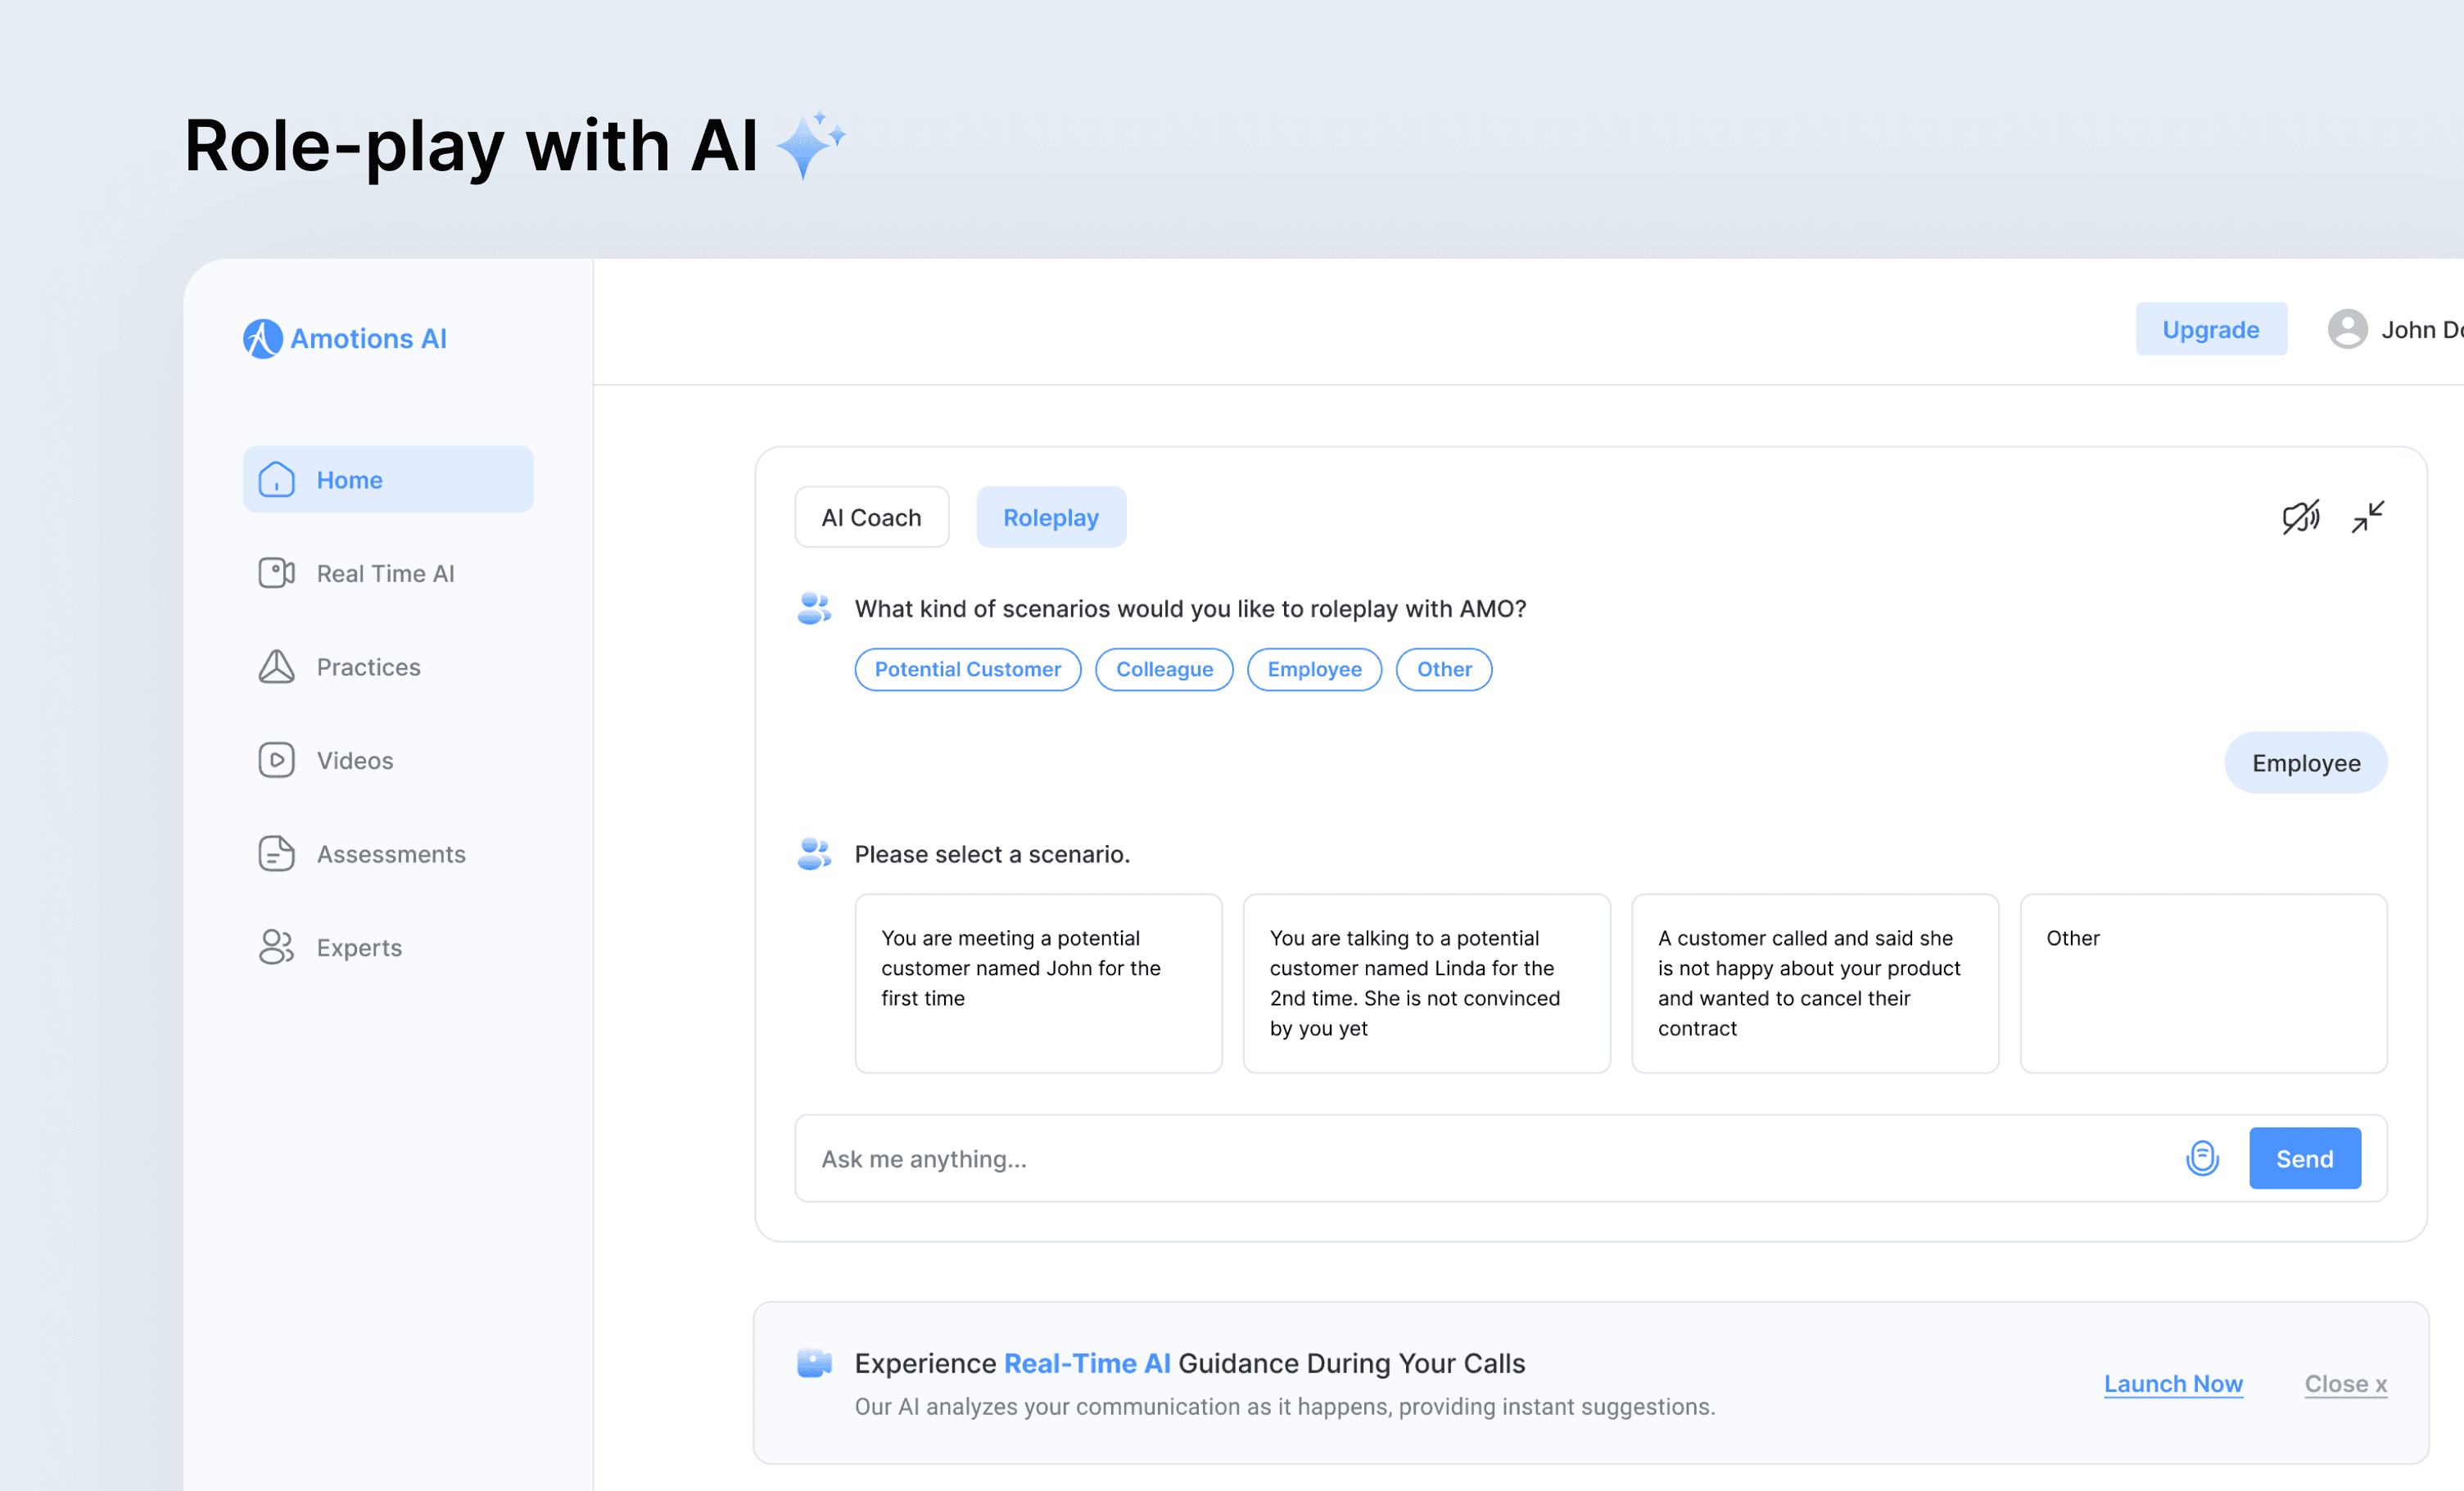Click the Amotions AI logo icon
The height and width of the screenshot is (1491, 2464).
tap(262, 339)
